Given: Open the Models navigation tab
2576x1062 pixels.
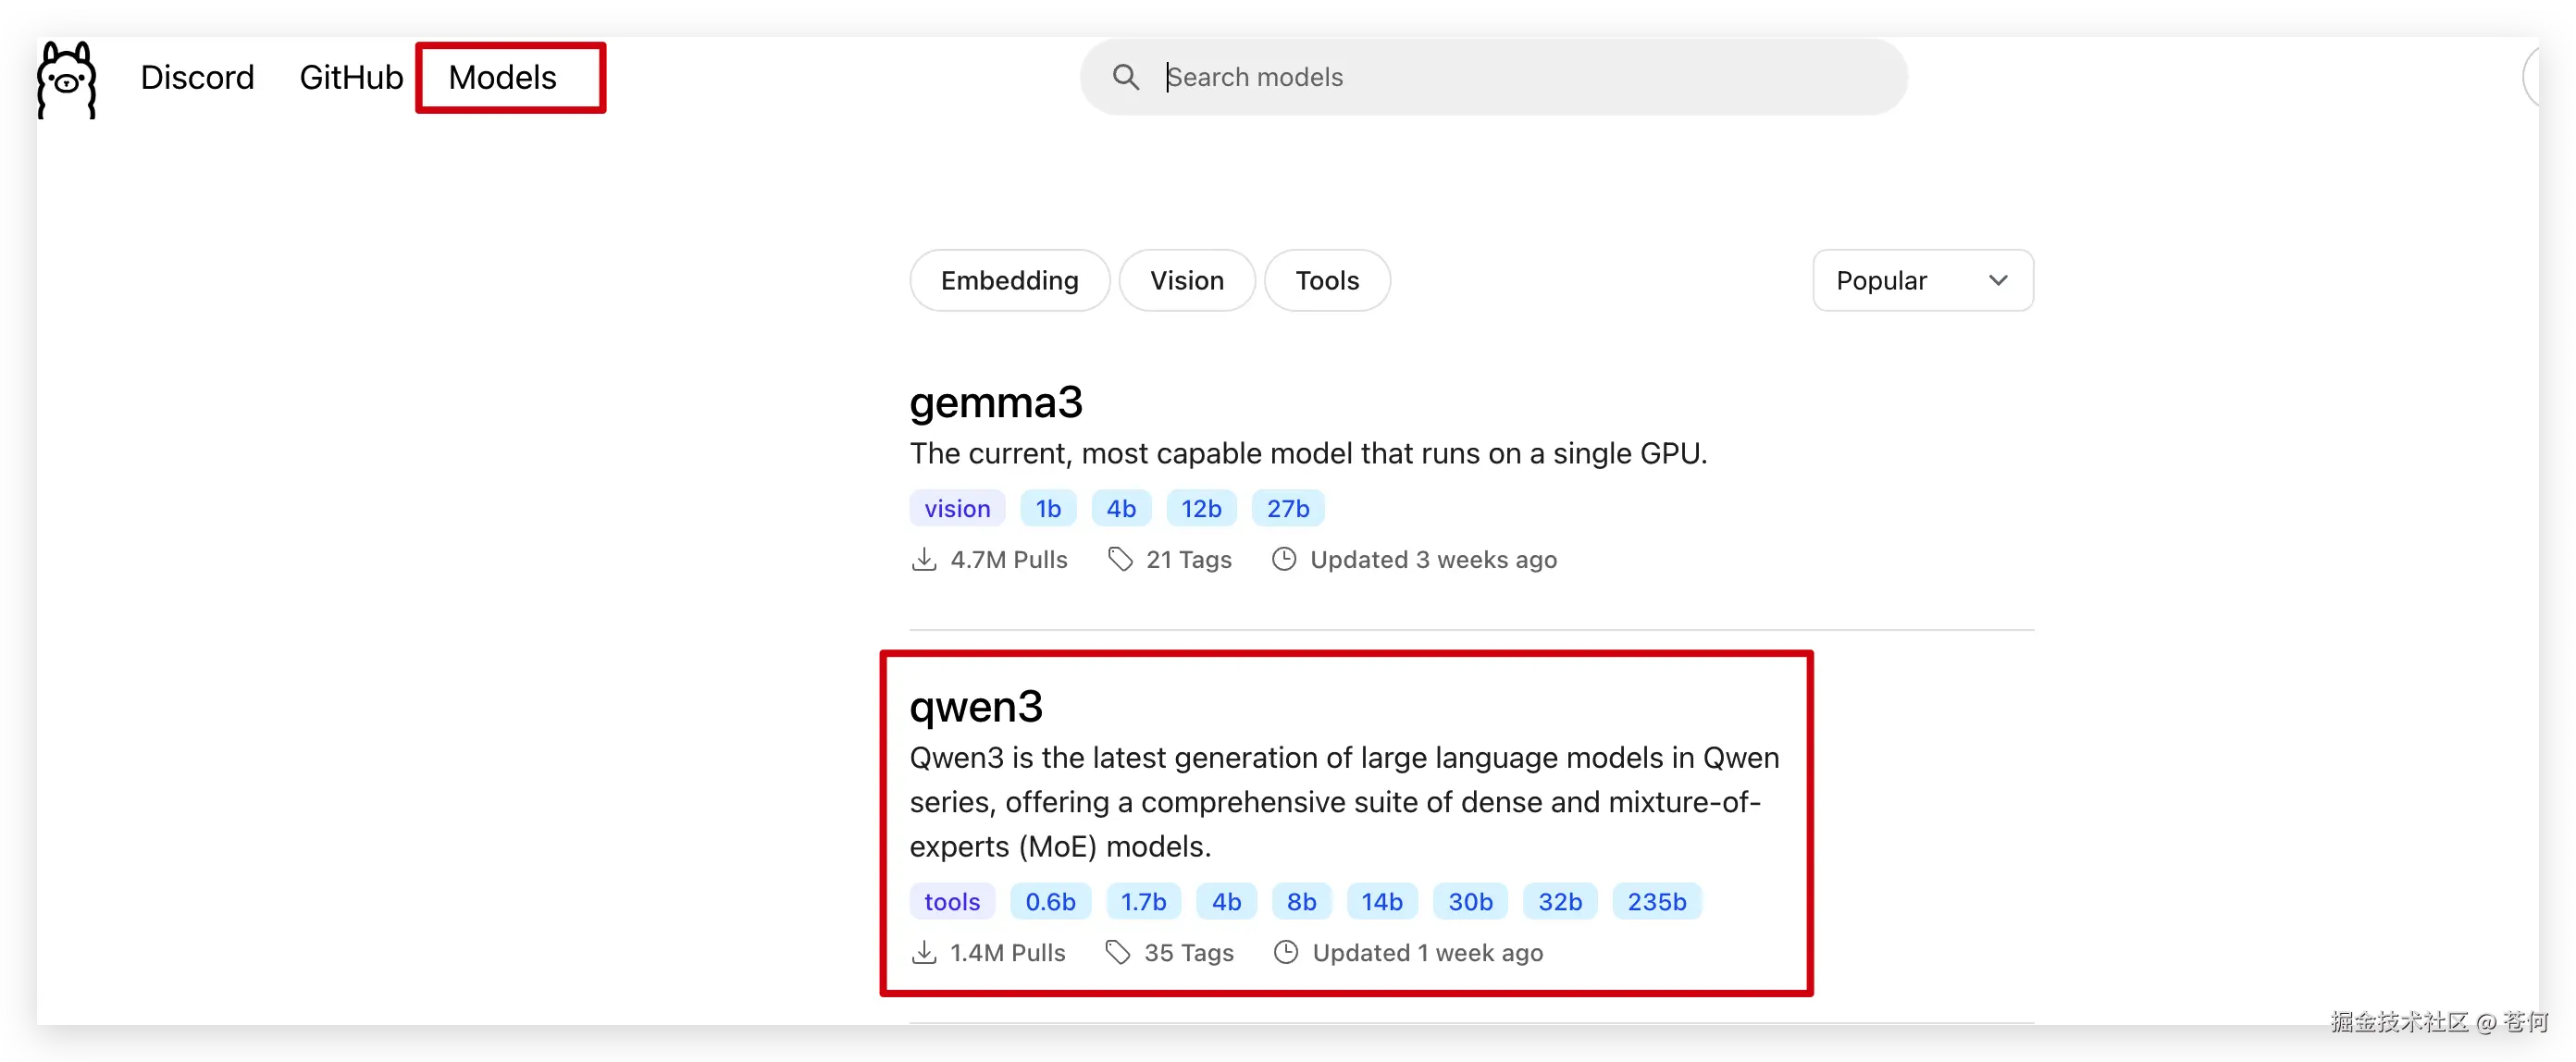Looking at the screenshot, I should 502,77.
